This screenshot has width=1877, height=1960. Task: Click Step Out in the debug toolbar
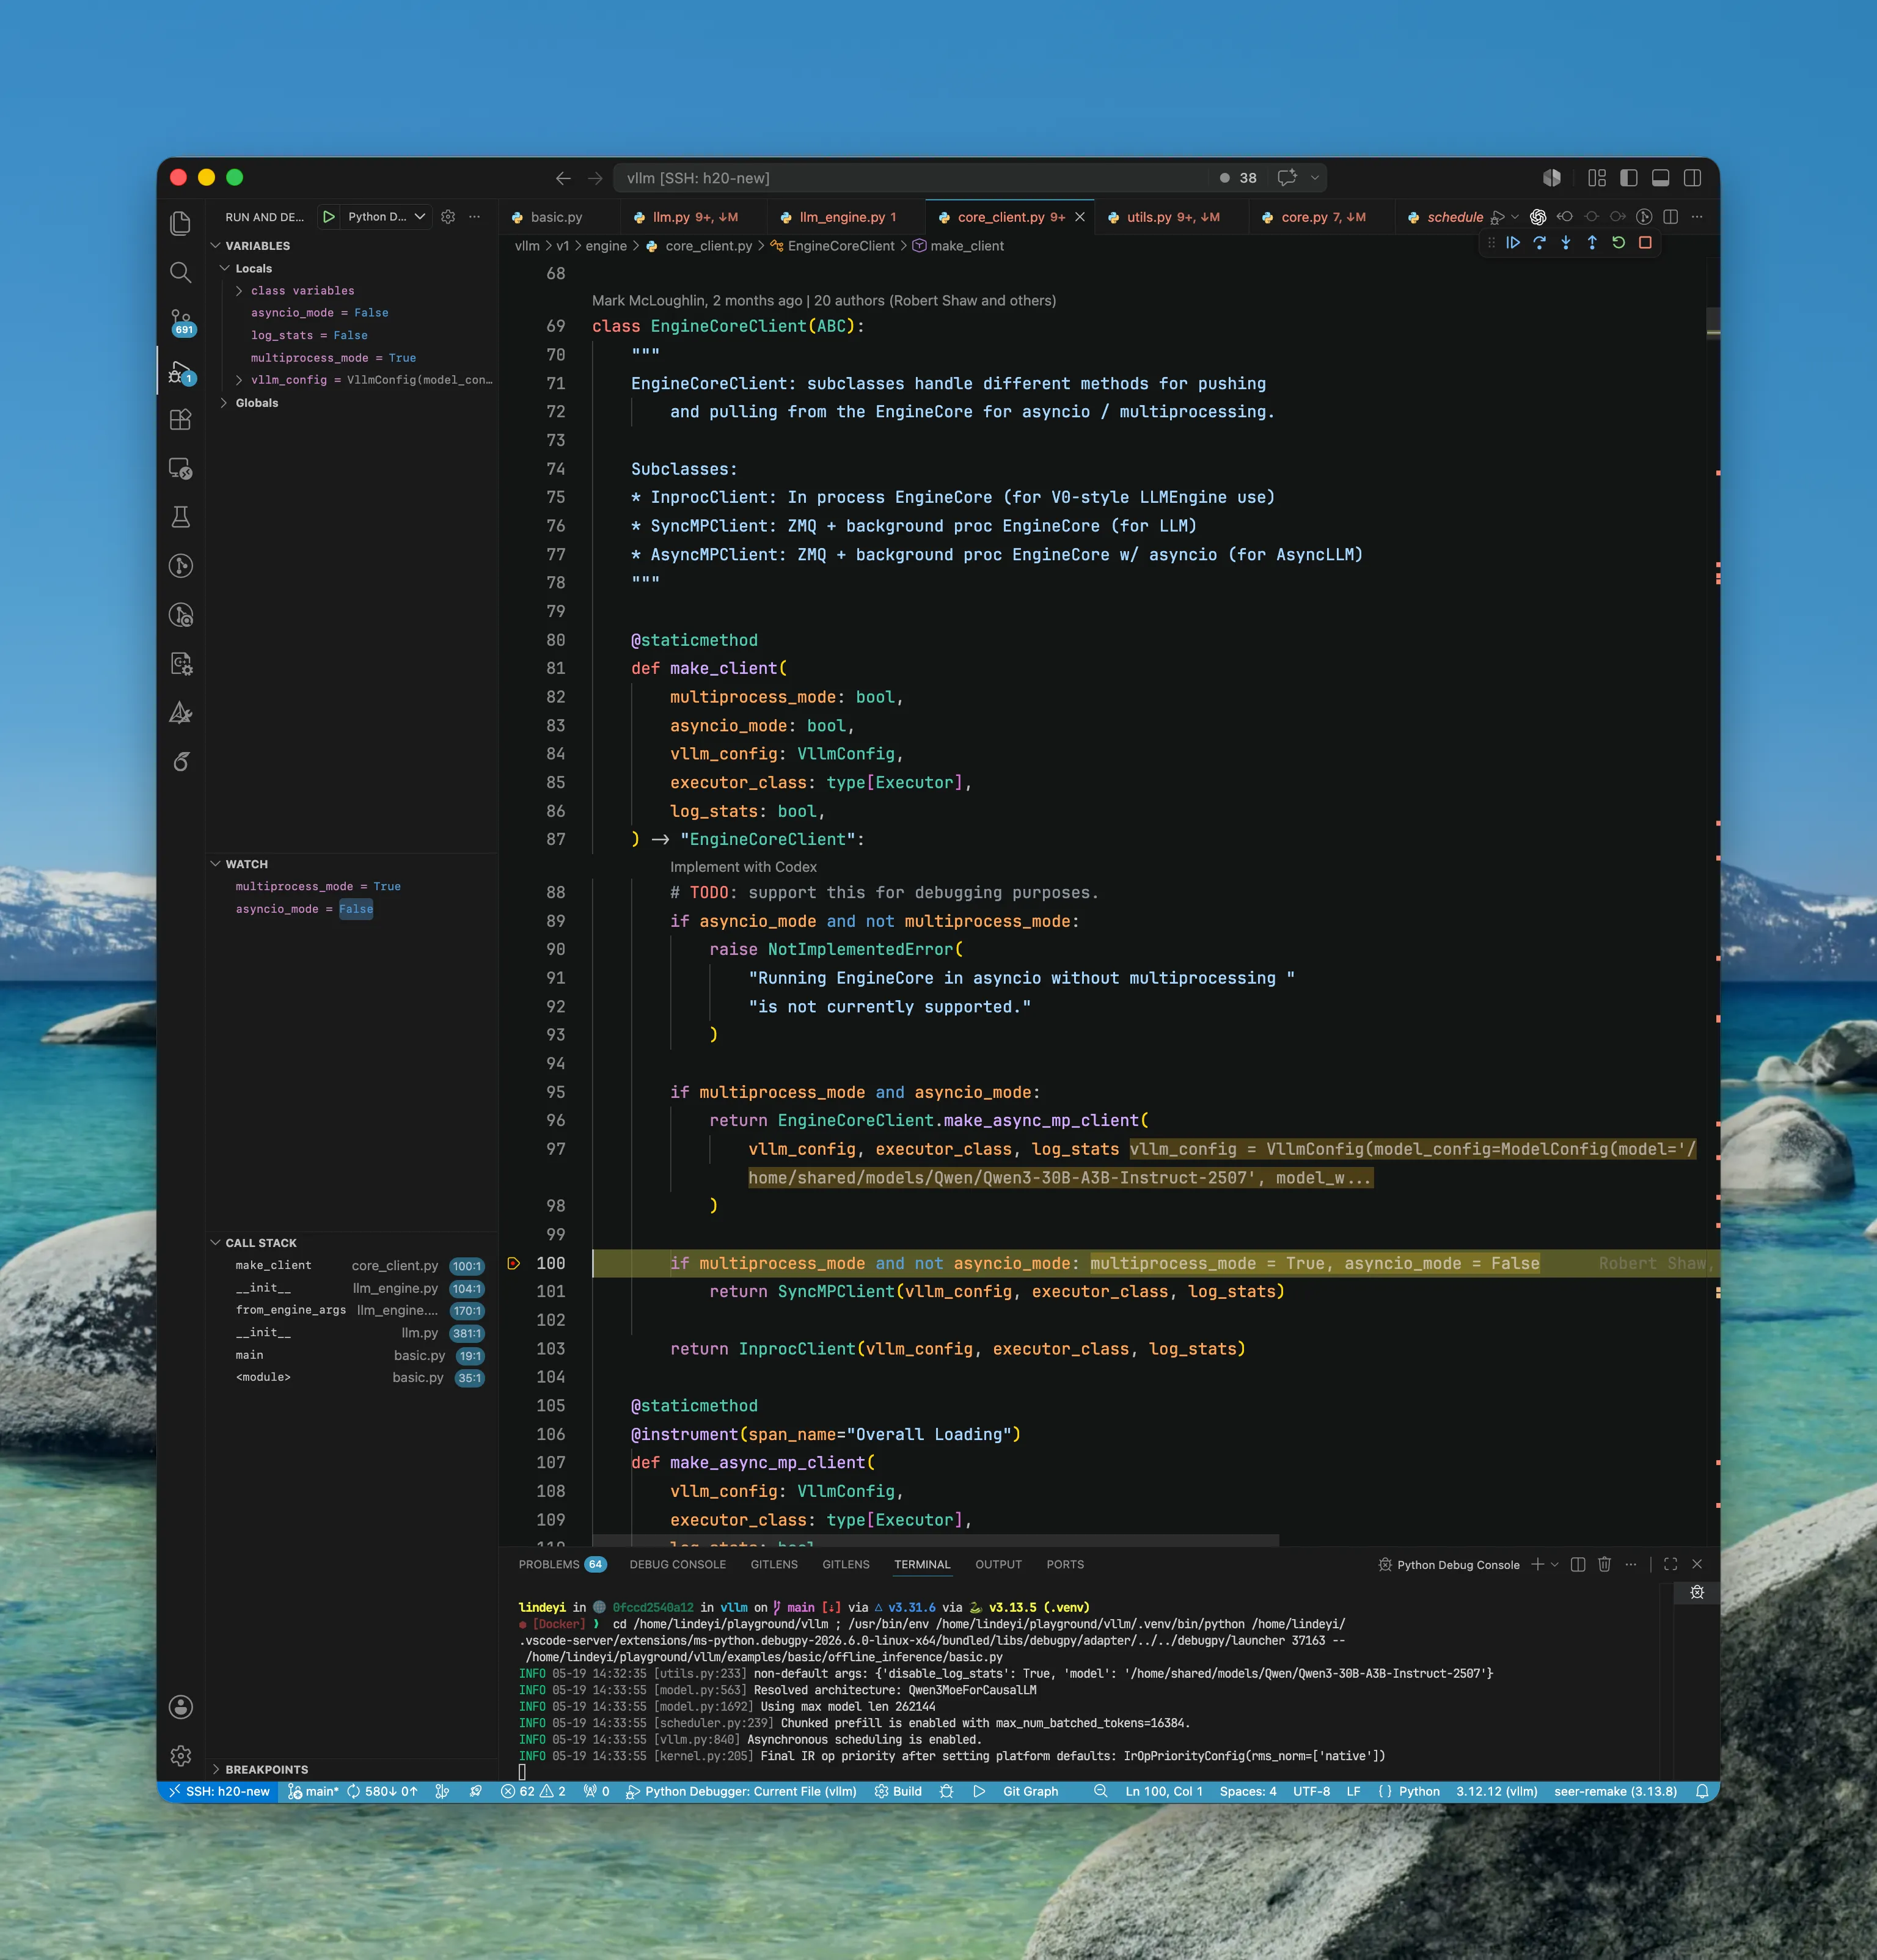click(x=1592, y=243)
